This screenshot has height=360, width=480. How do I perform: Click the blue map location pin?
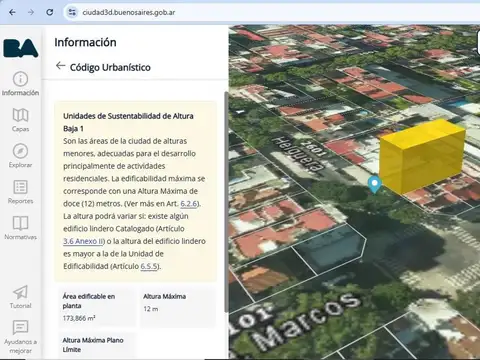tap(375, 184)
